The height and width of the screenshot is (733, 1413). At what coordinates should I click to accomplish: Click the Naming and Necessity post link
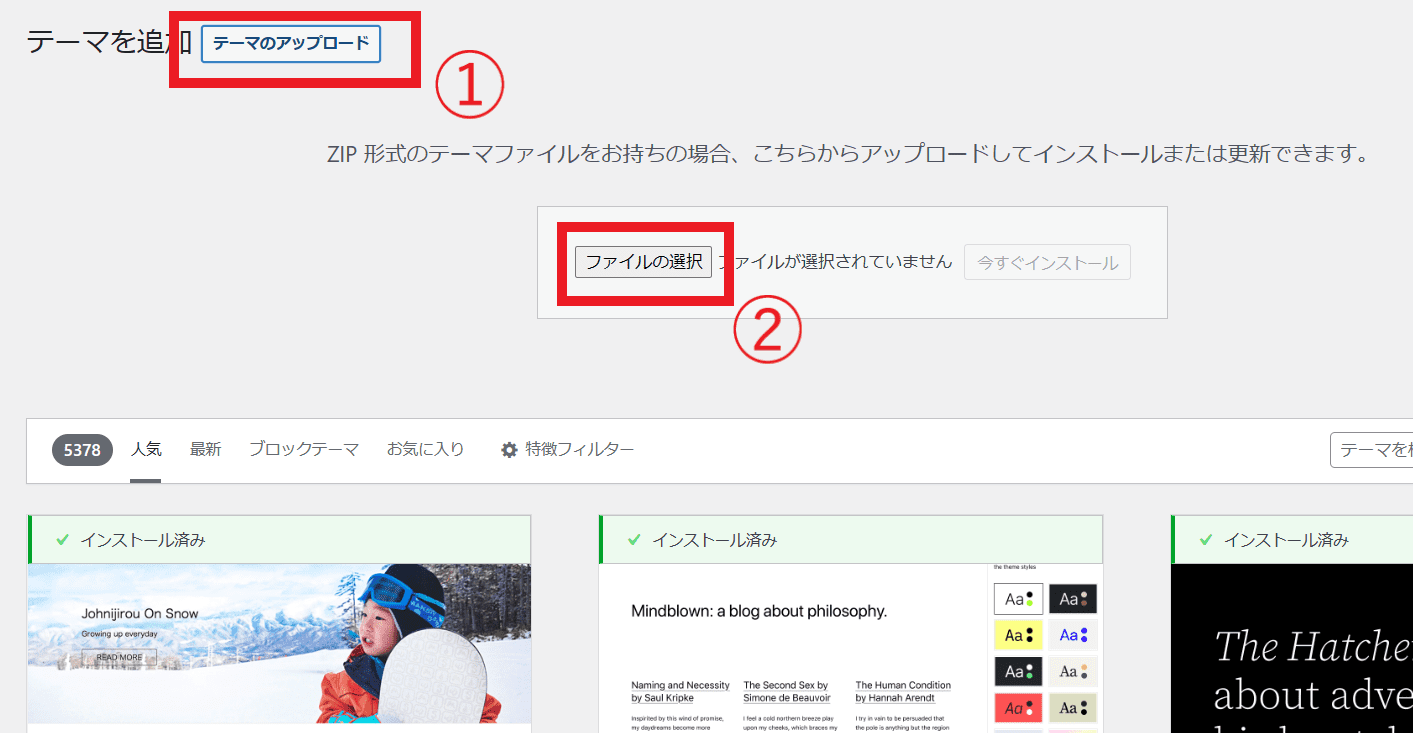coord(680,691)
